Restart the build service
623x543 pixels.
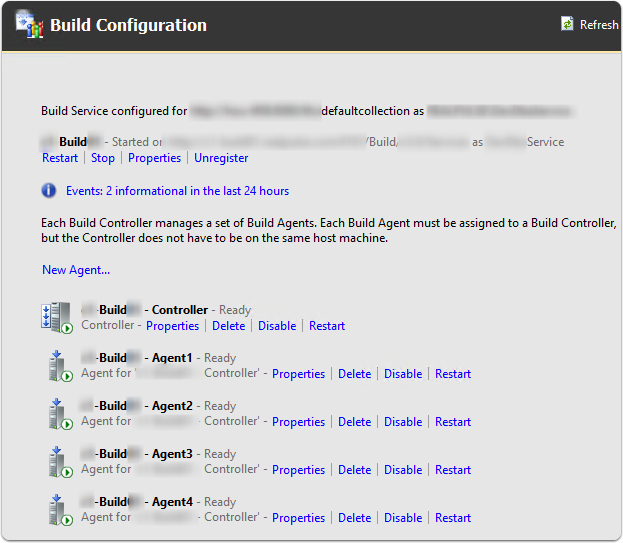60,158
